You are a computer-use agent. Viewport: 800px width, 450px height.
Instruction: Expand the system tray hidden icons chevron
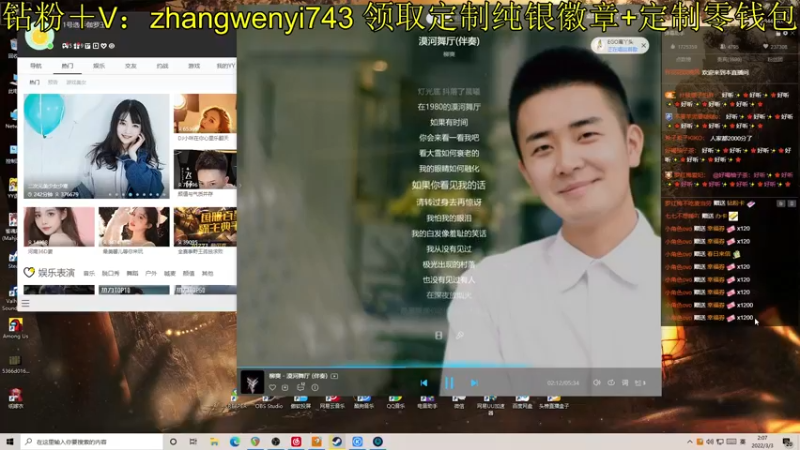690,442
